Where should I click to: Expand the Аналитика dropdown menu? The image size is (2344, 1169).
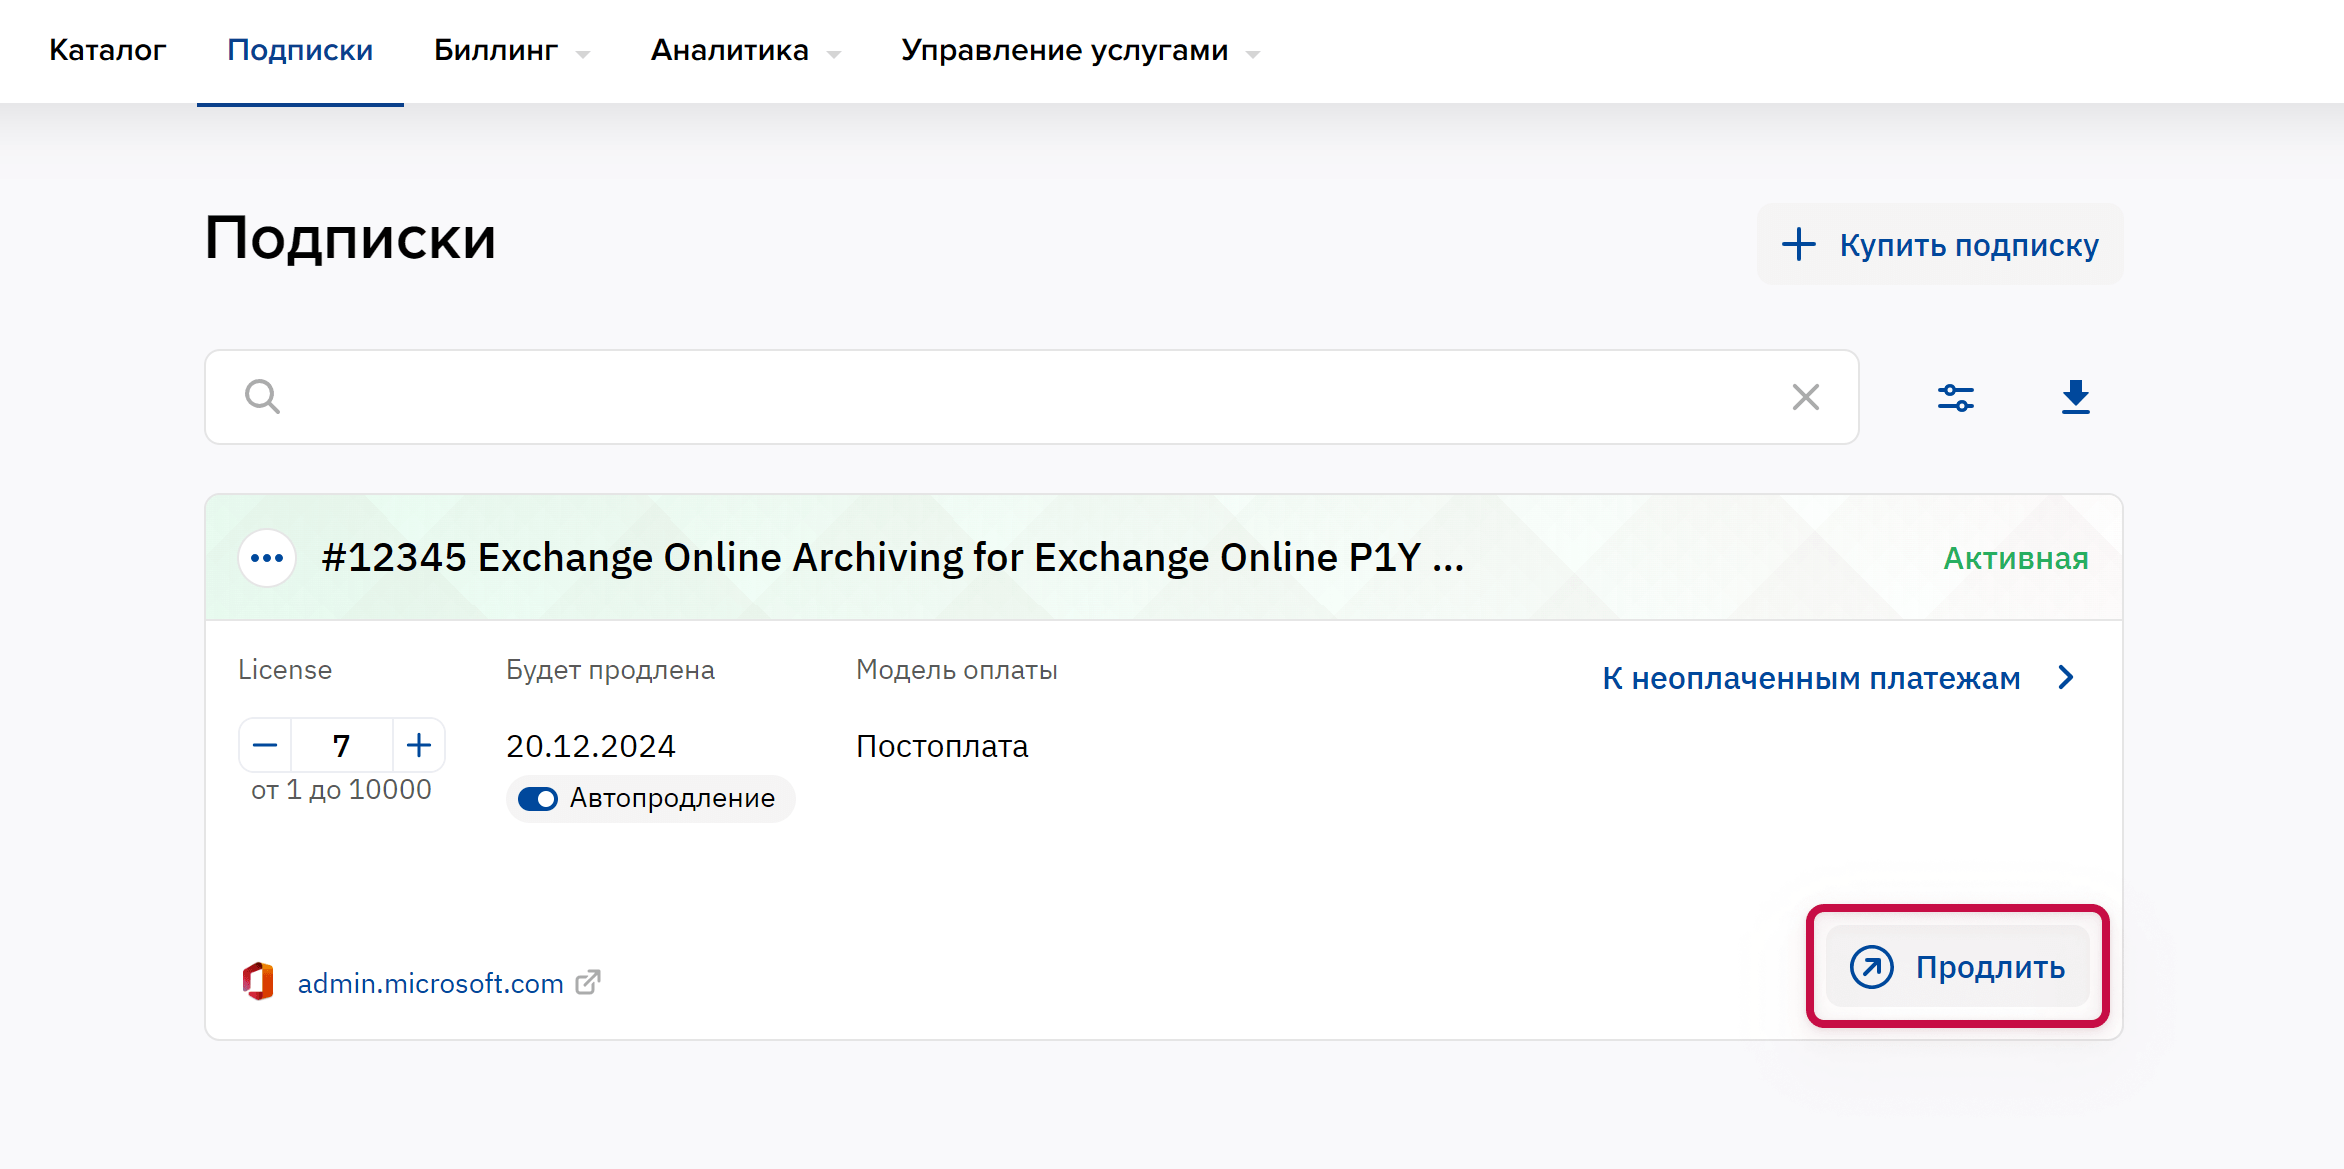pyautogui.click(x=745, y=51)
